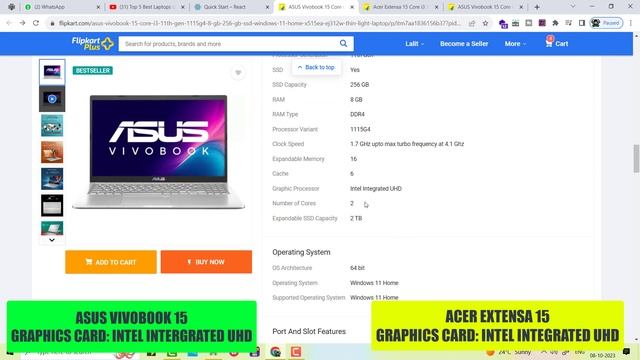Select the fifth product thumbnail
Image resolution: width=640 pixels, height=360 pixels.
coord(52,179)
